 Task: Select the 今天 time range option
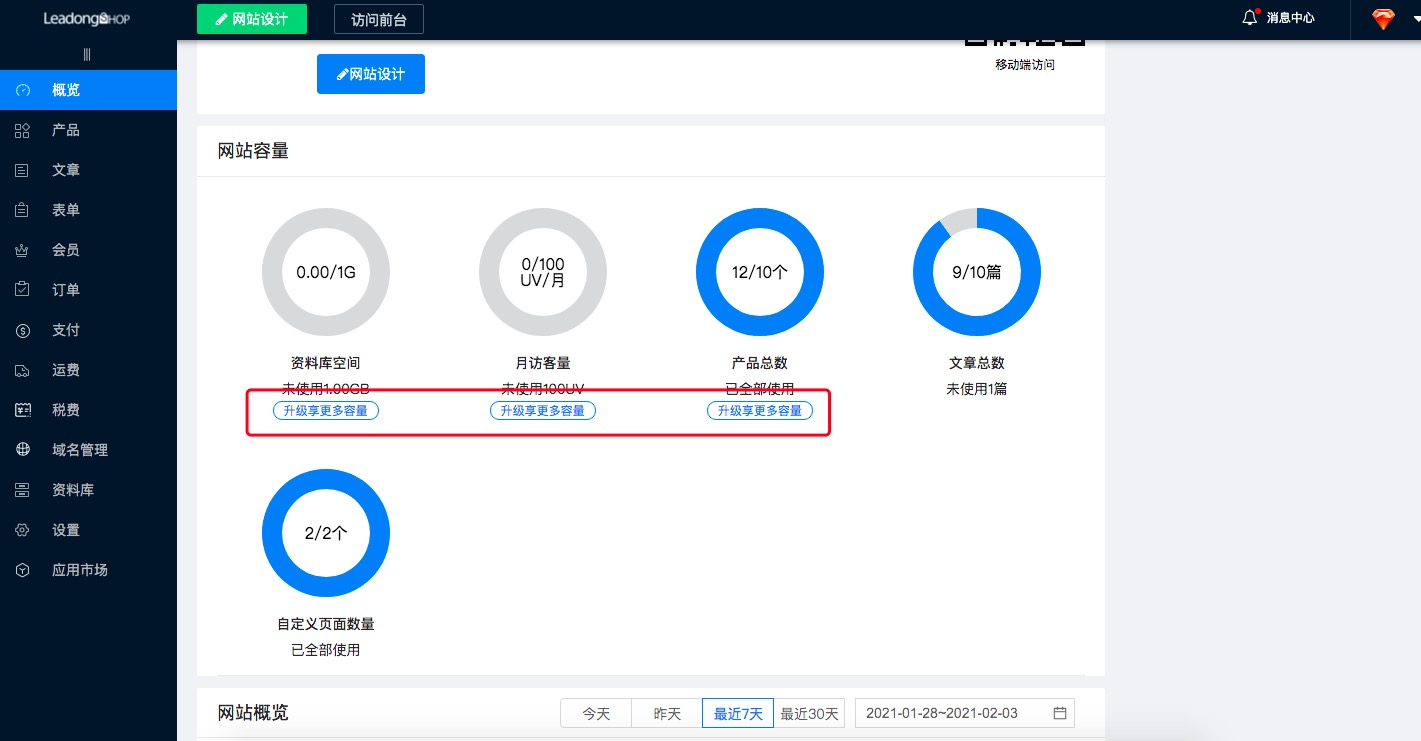596,713
